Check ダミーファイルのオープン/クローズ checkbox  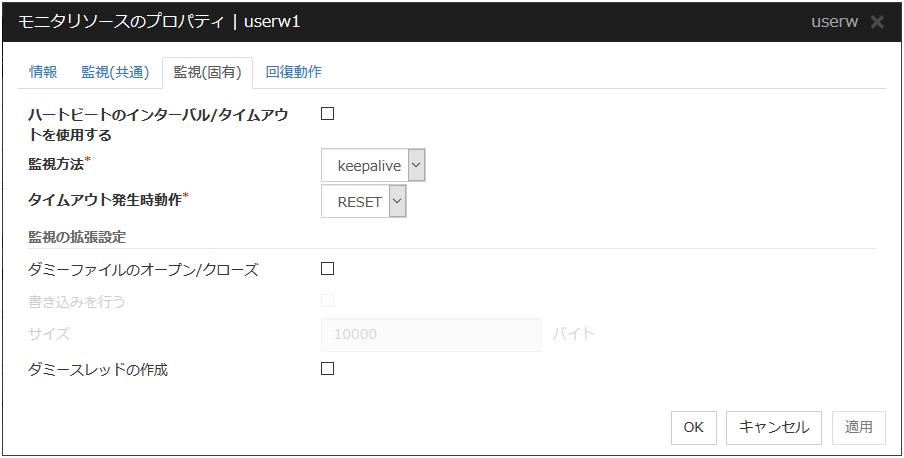pyautogui.click(x=327, y=268)
